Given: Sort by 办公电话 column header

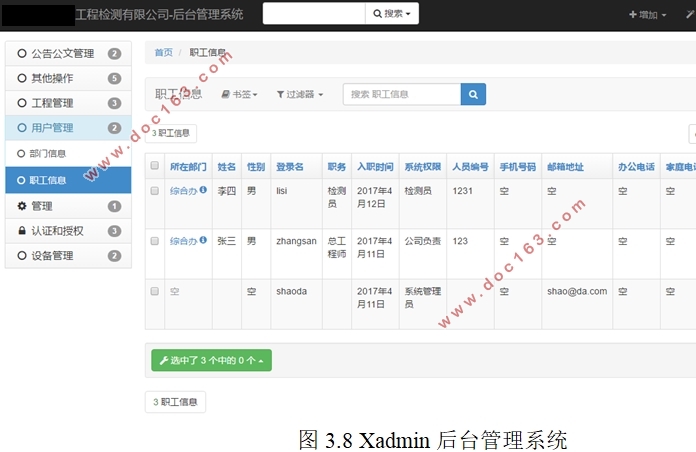Looking at the screenshot, I should [636, 167].
